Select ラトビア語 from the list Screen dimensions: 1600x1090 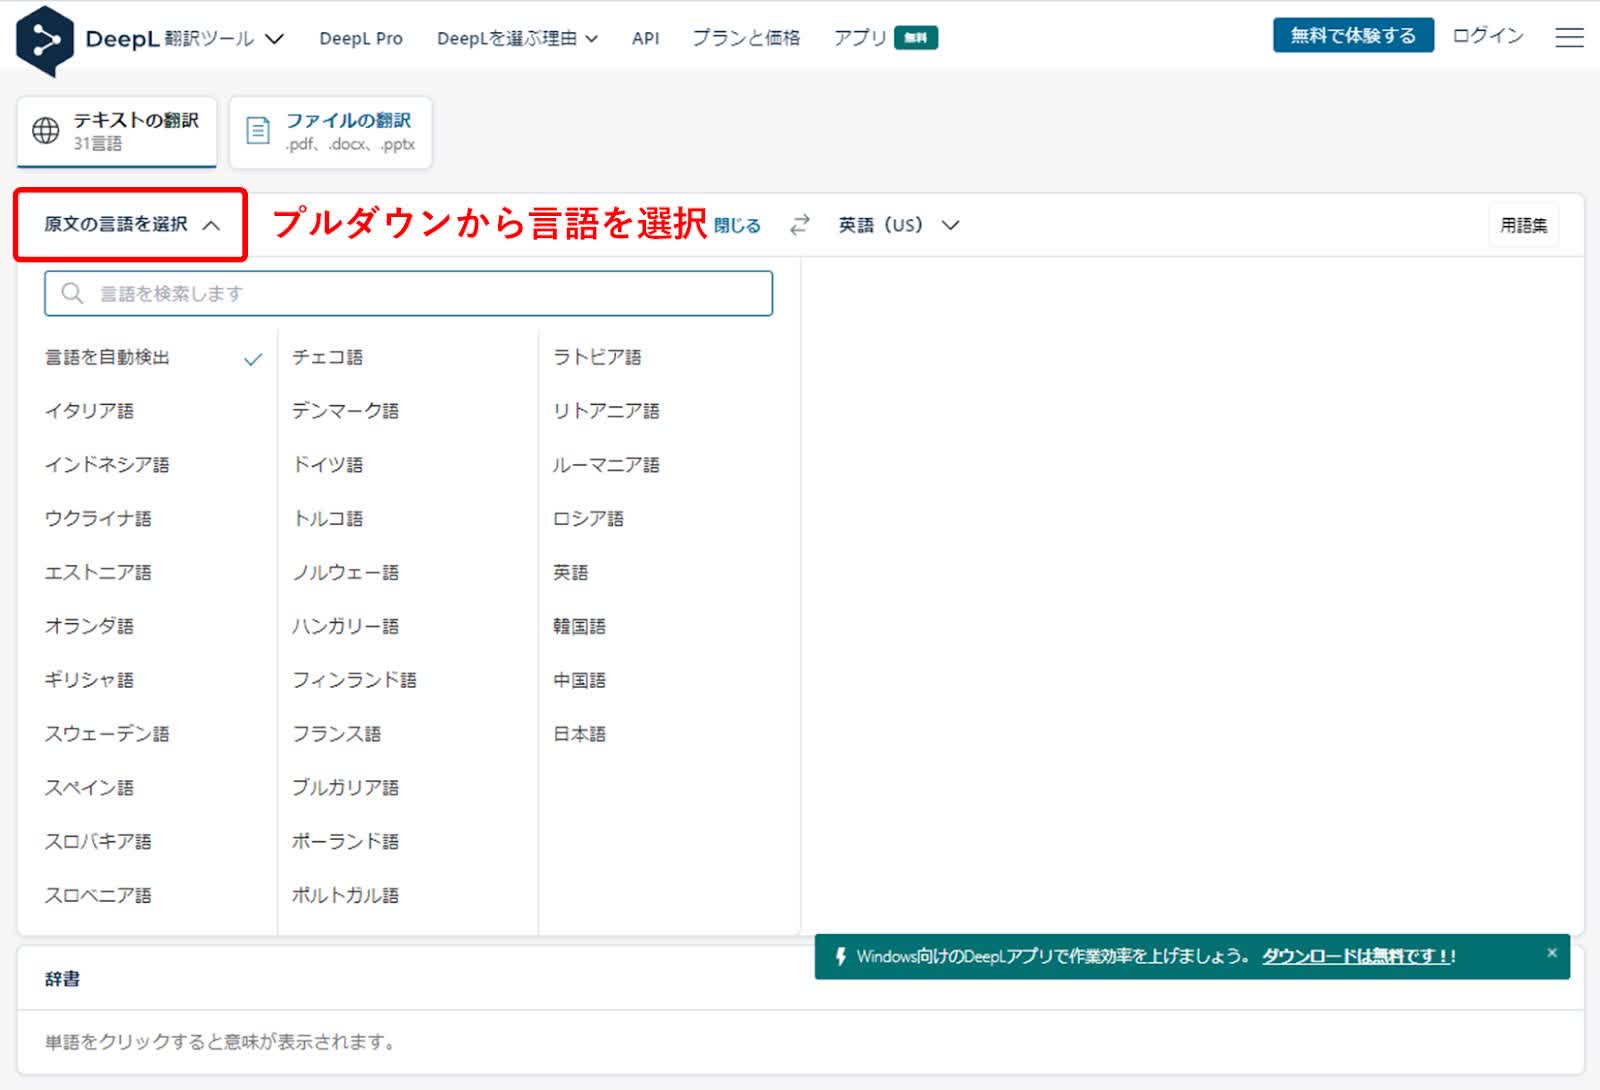tap(597, 357)
